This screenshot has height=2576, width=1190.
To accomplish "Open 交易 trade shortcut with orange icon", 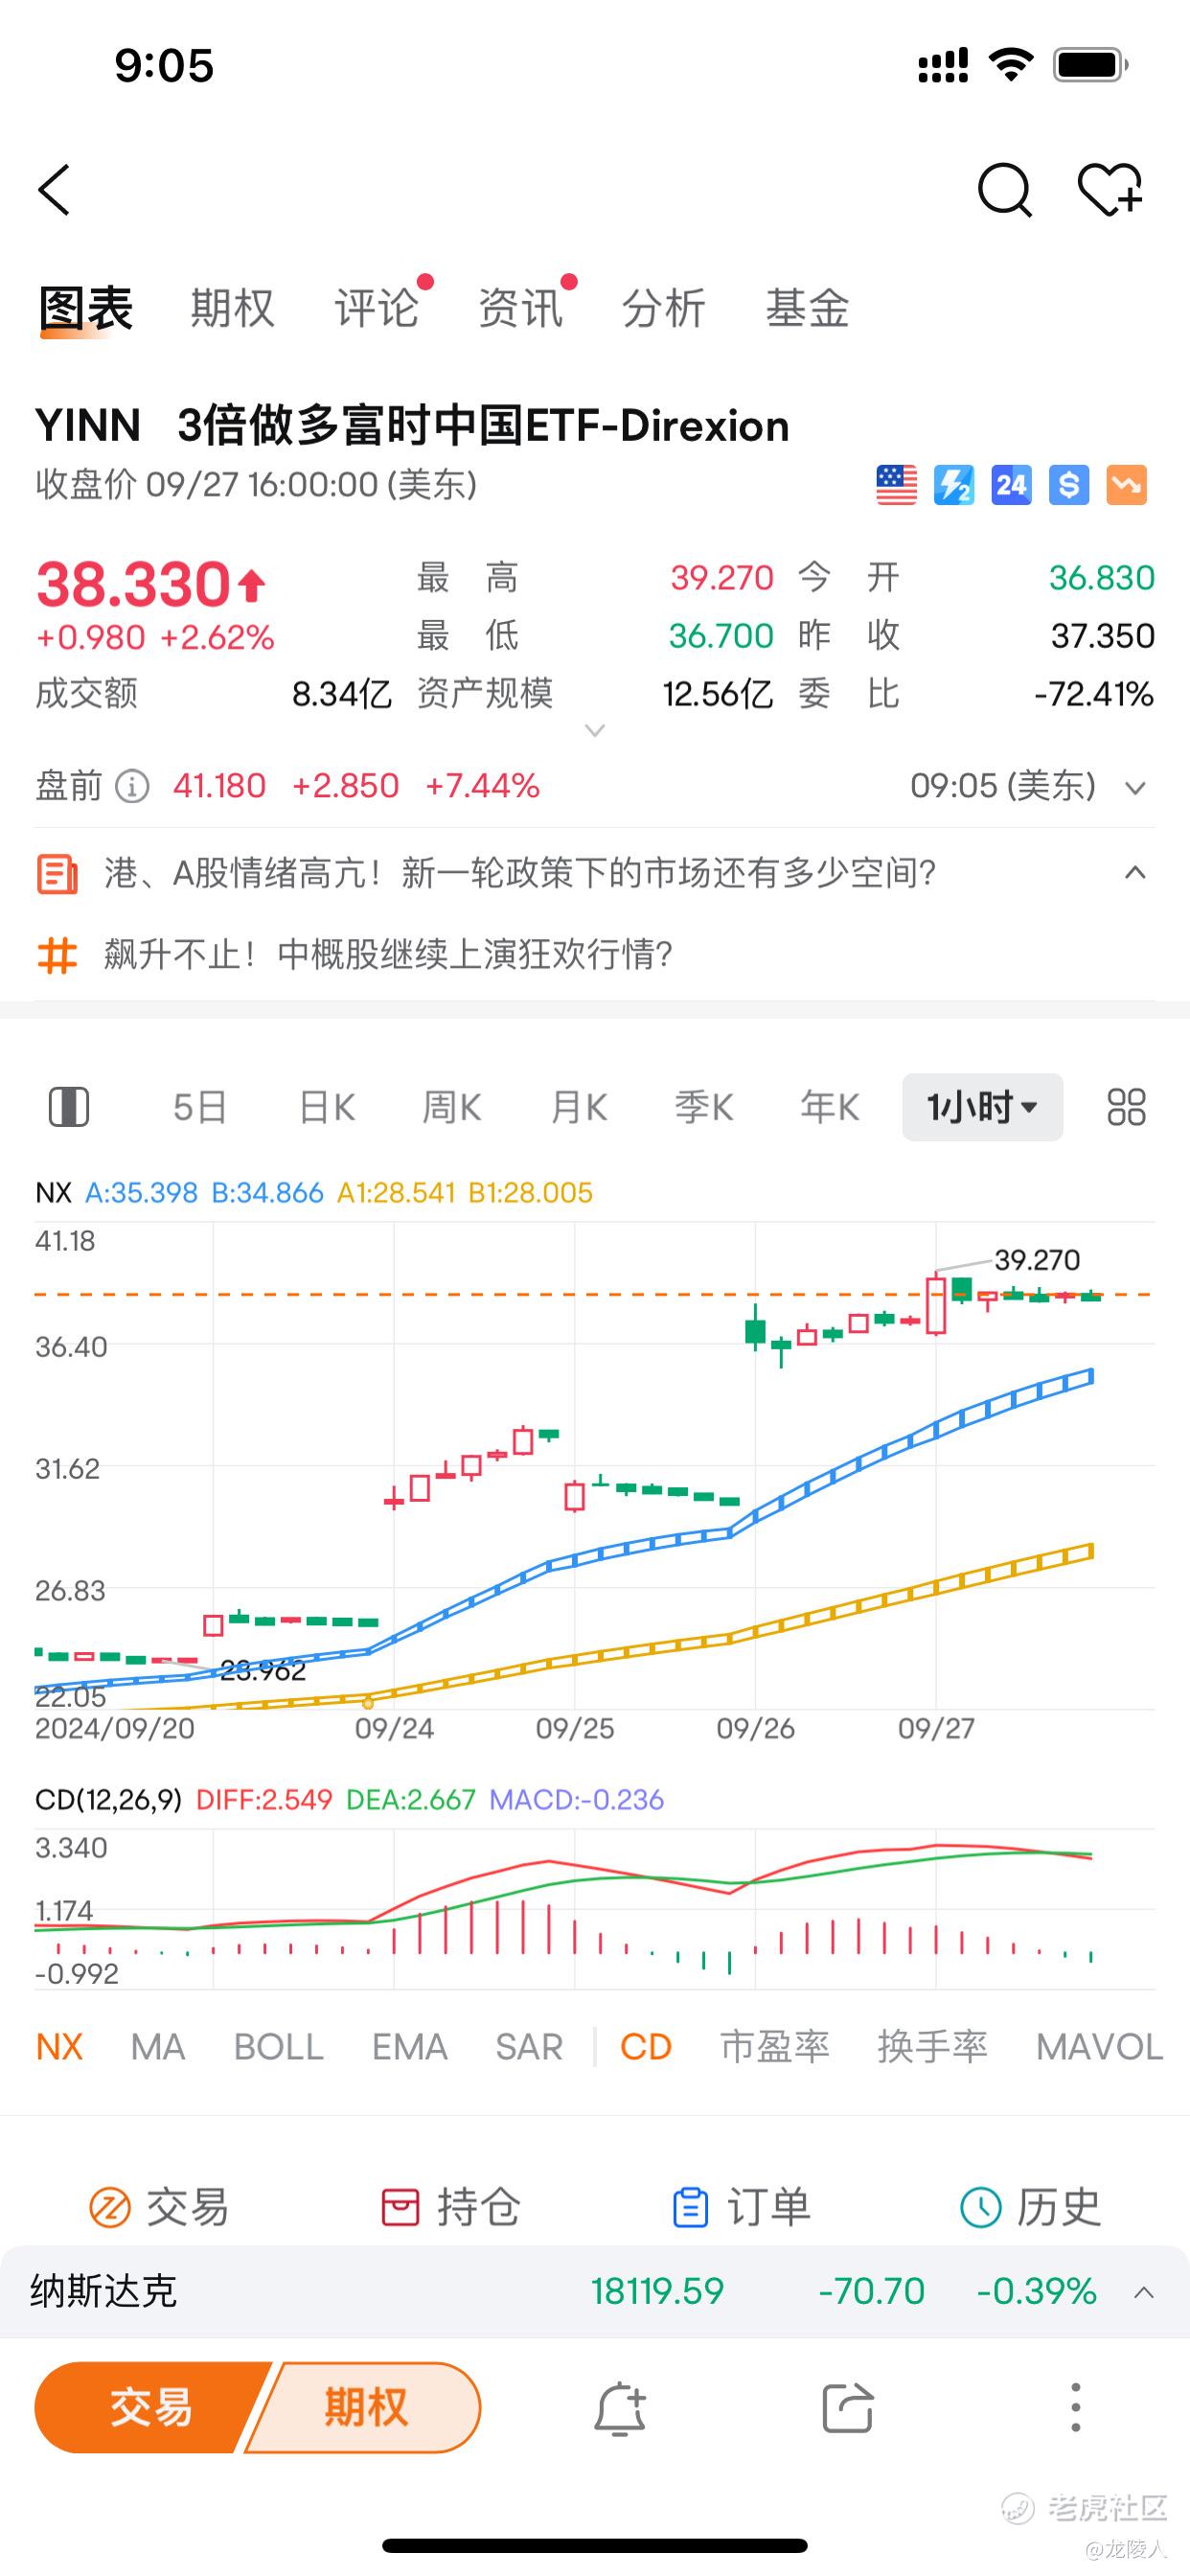I will coord(159,2206).
